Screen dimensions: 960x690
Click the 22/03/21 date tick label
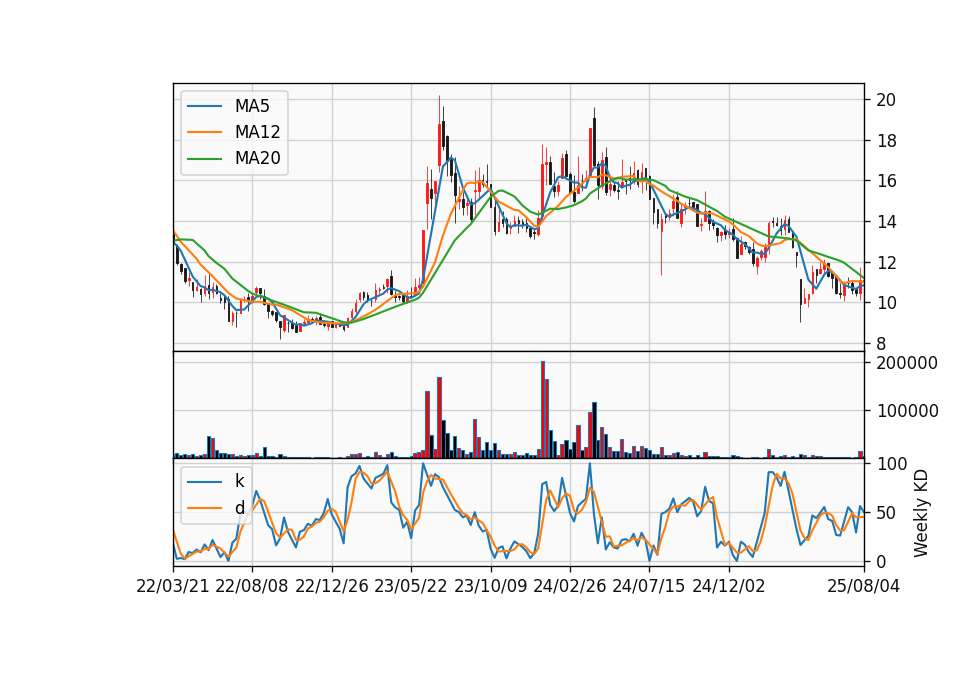(173, 586)
